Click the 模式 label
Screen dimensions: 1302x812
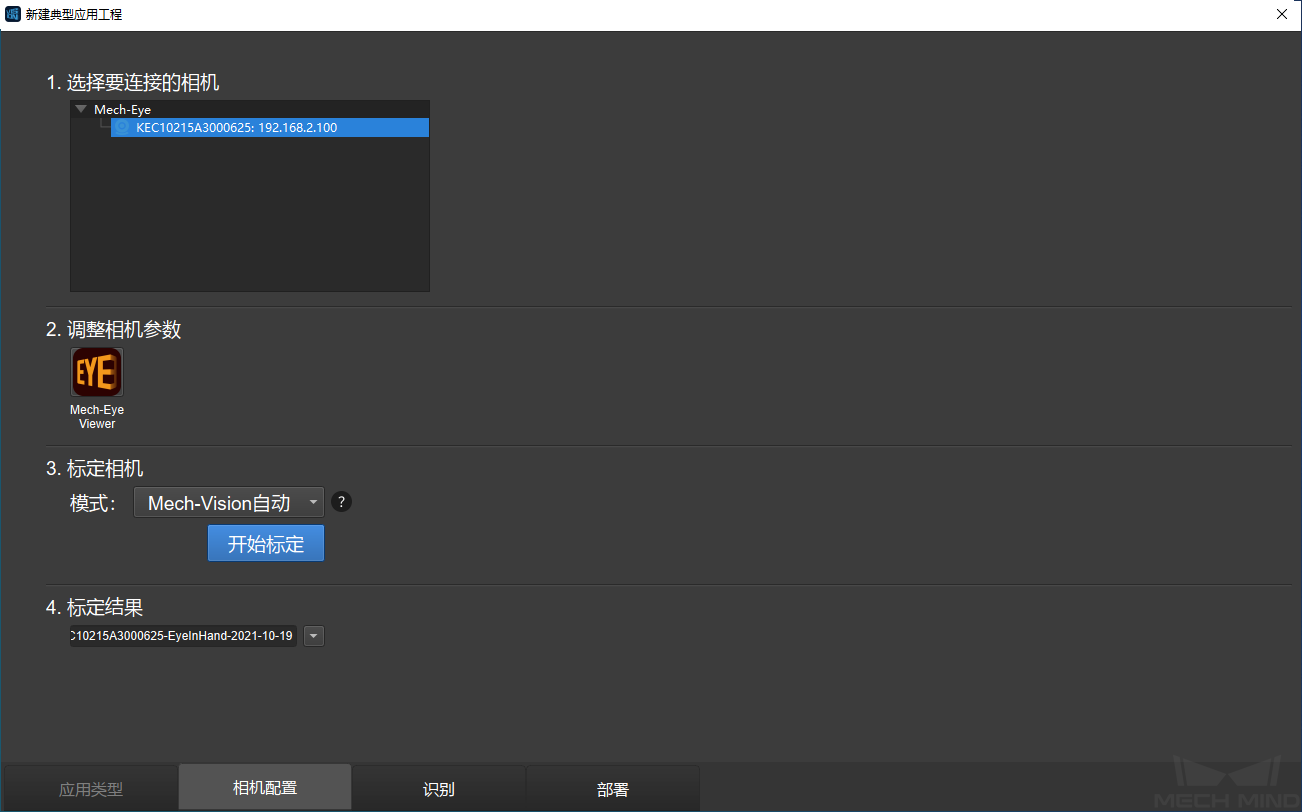point(94,503)
